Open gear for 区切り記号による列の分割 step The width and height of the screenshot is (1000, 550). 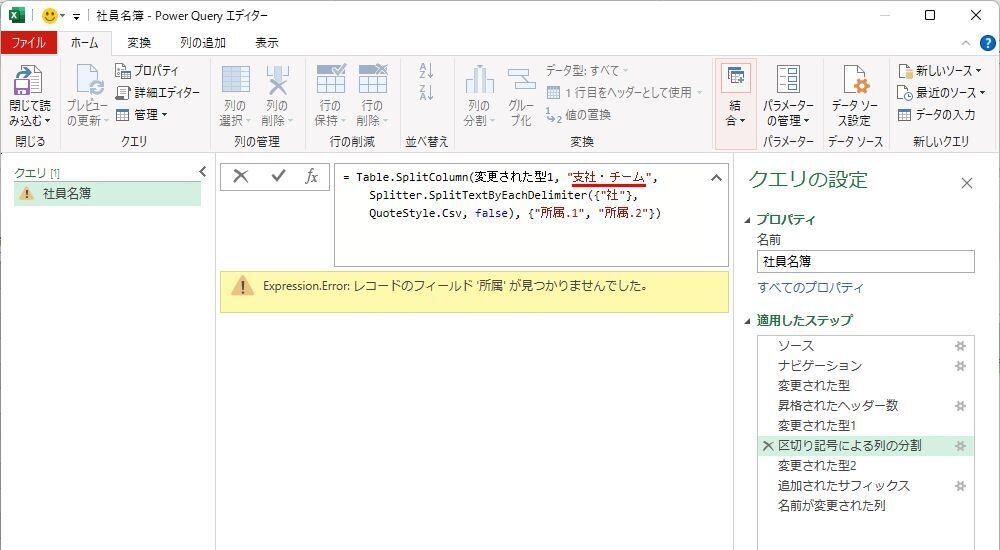coord(960,445)
